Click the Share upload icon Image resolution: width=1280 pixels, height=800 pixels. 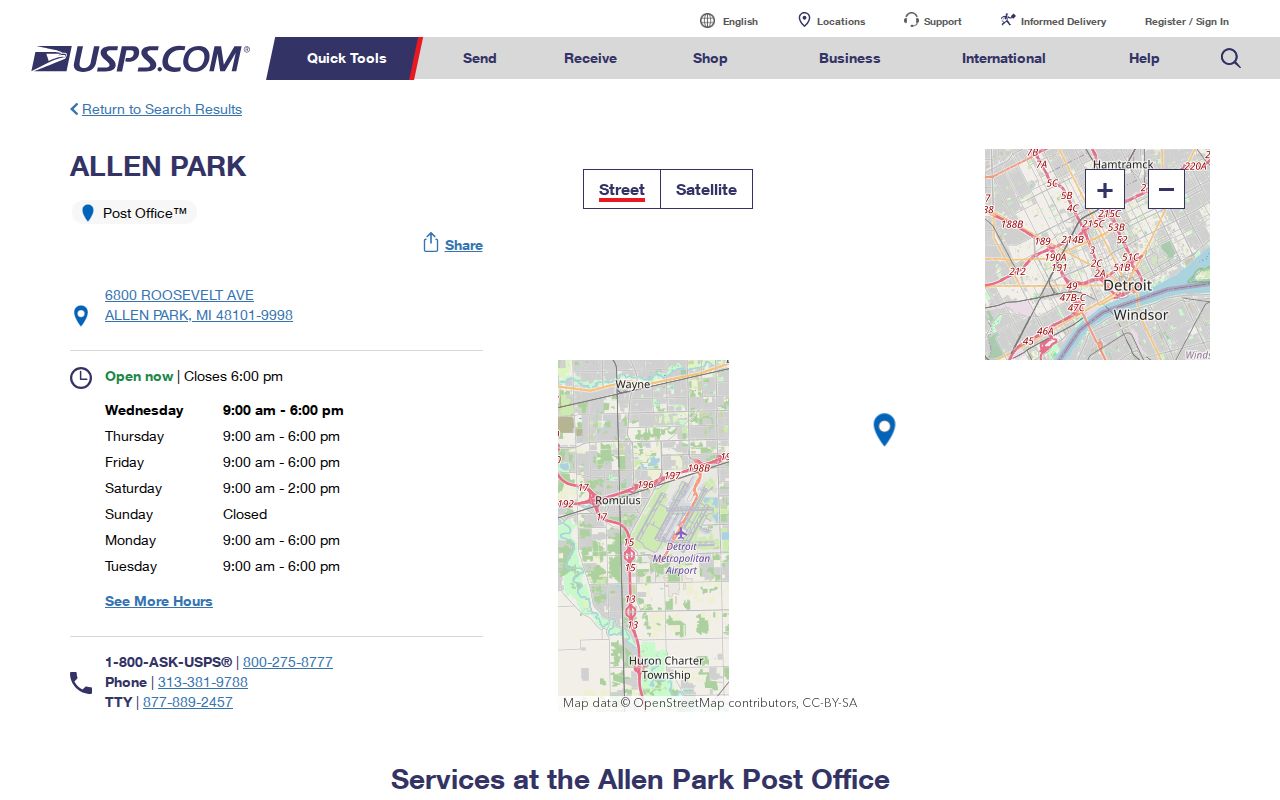click(x=431, y=243)
